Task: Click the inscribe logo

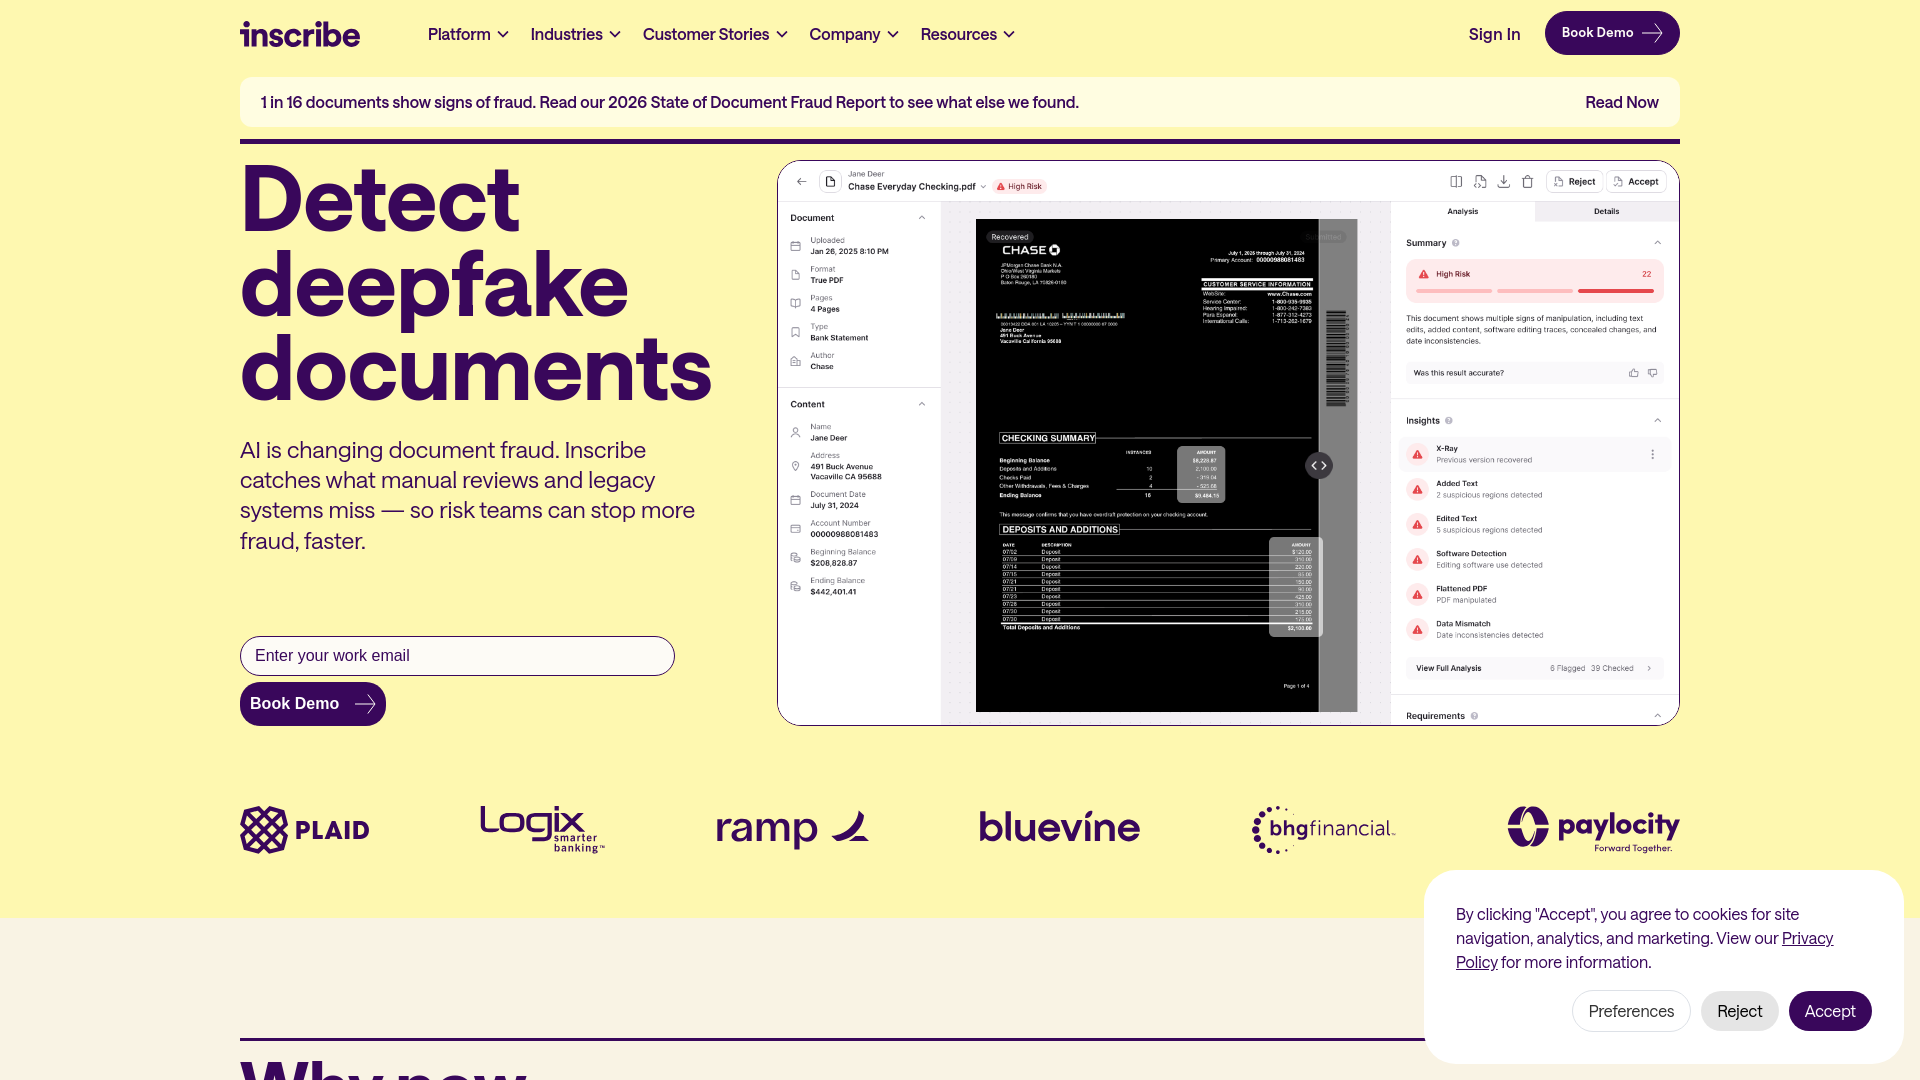Action: [300, 34]
